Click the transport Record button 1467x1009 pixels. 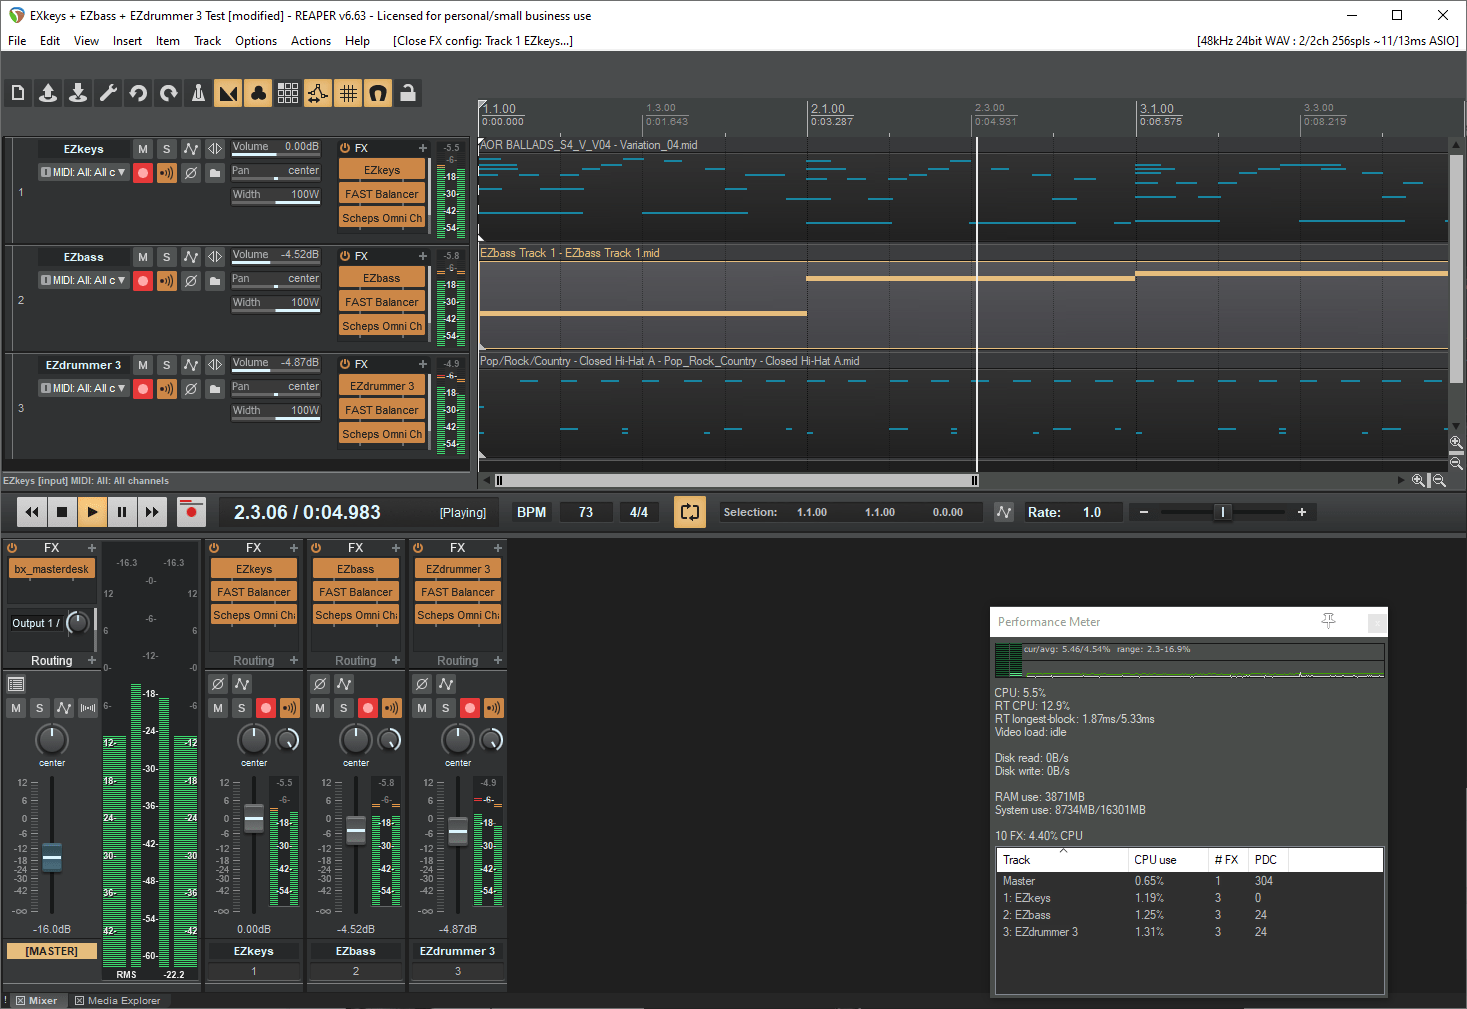tap(191, 512)
